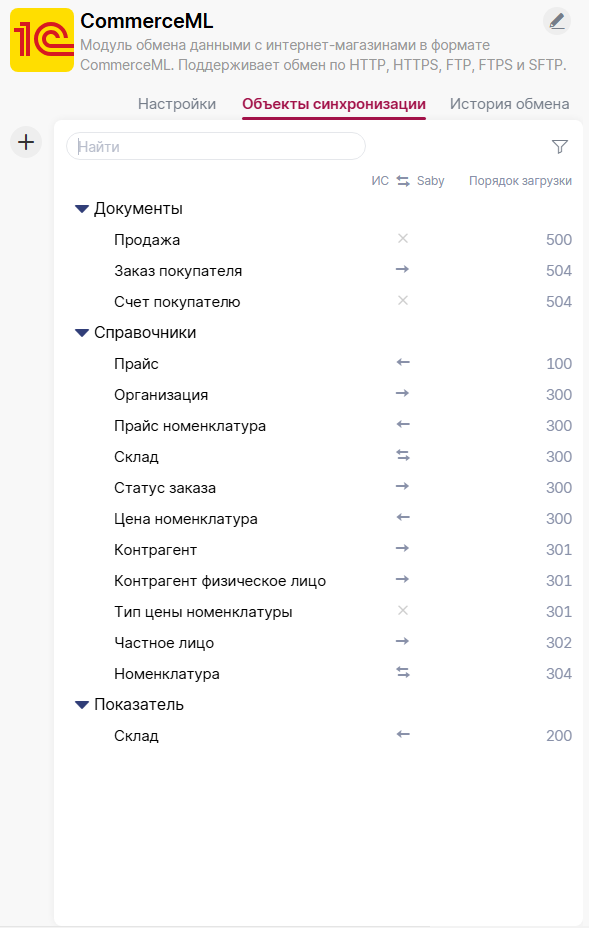589x928 pixels.
Task: Open the История обмена tab
Action: click(x=510, y=104)
